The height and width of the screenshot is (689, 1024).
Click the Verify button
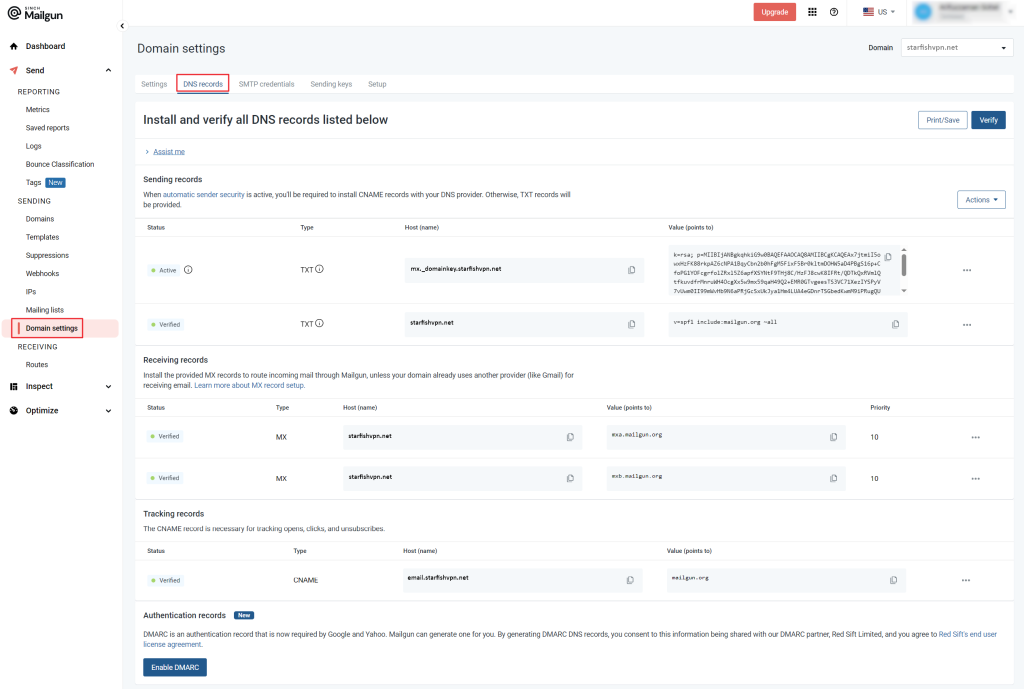pos(988,120)
